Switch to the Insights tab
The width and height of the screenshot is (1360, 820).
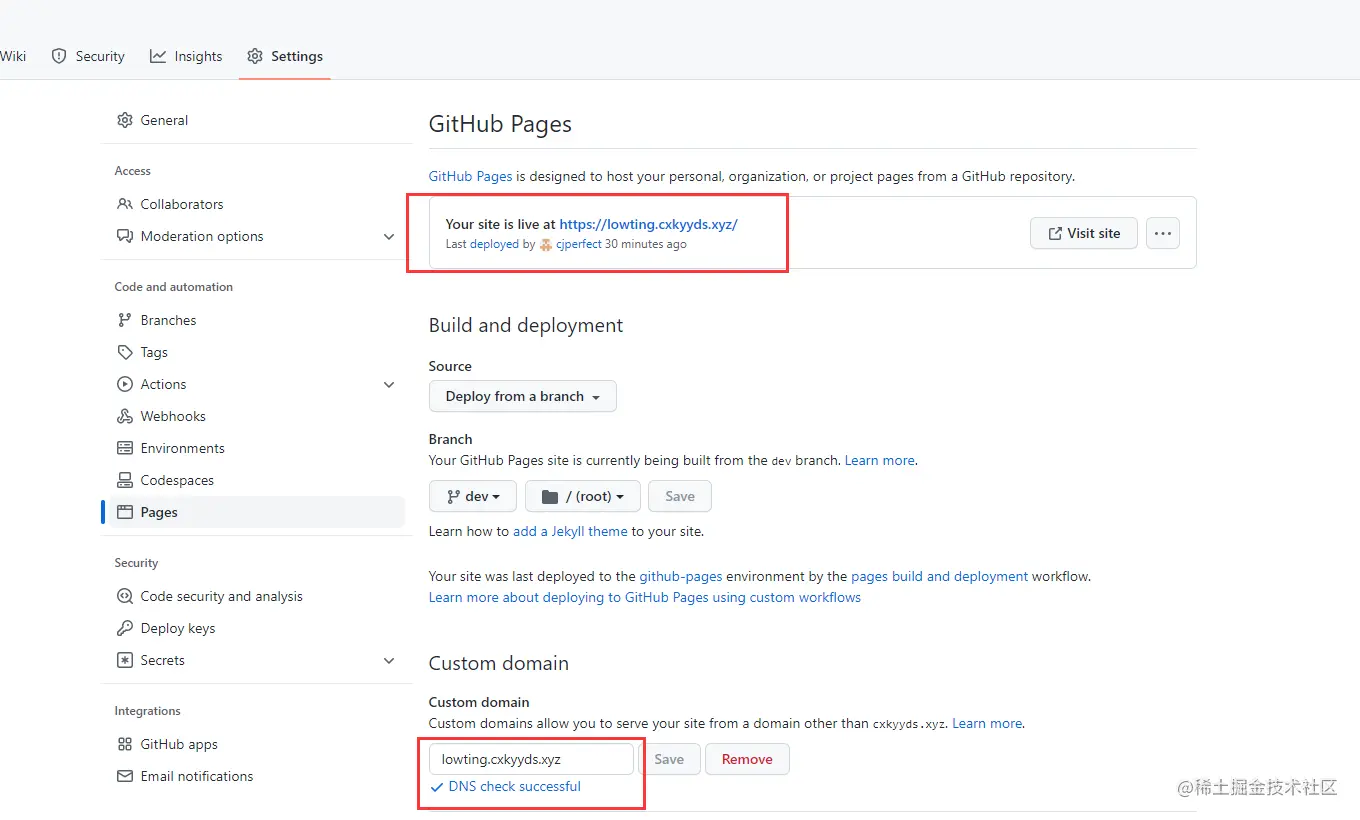[186, 56]
